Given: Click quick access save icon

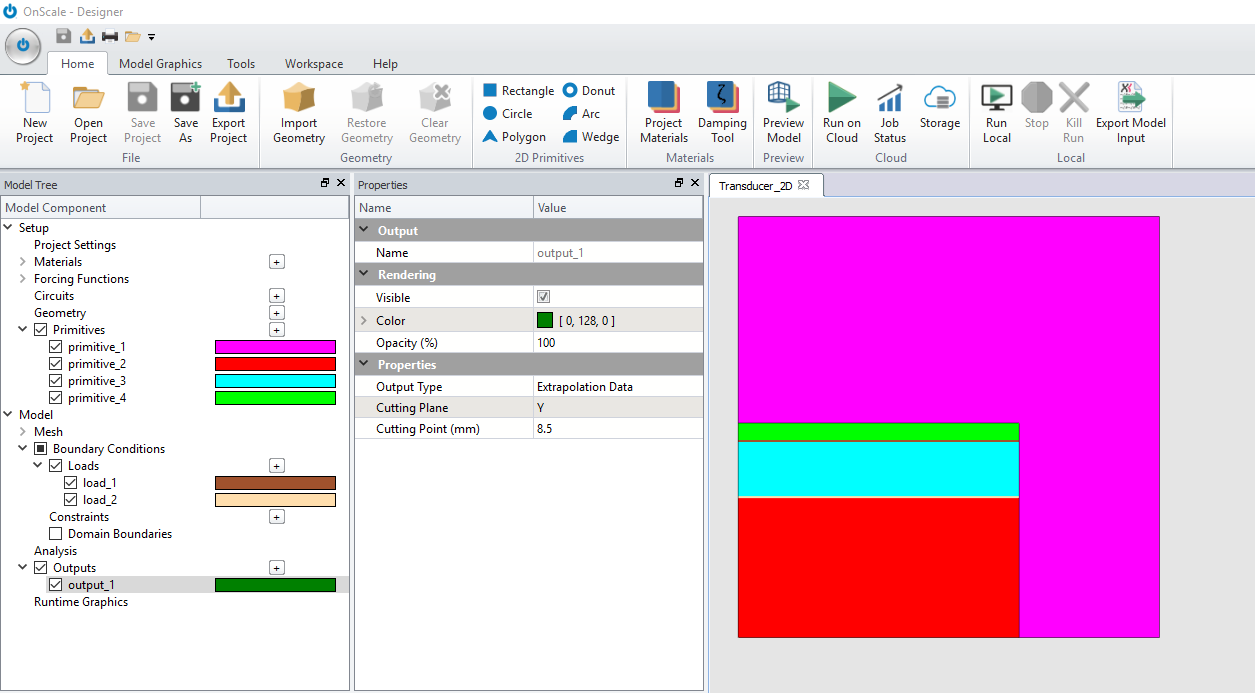Looking at the screenshot, I should point(64,36).
